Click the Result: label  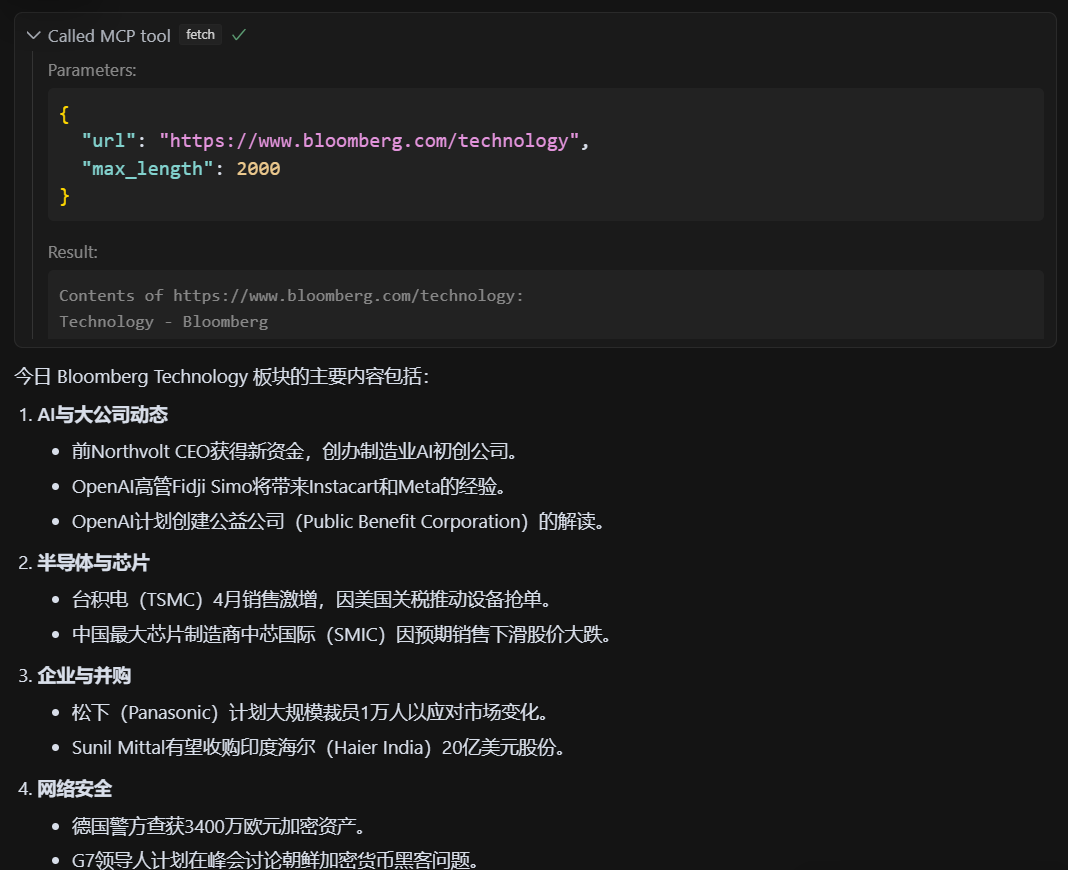pyautogui.click(x=73, y=252)
